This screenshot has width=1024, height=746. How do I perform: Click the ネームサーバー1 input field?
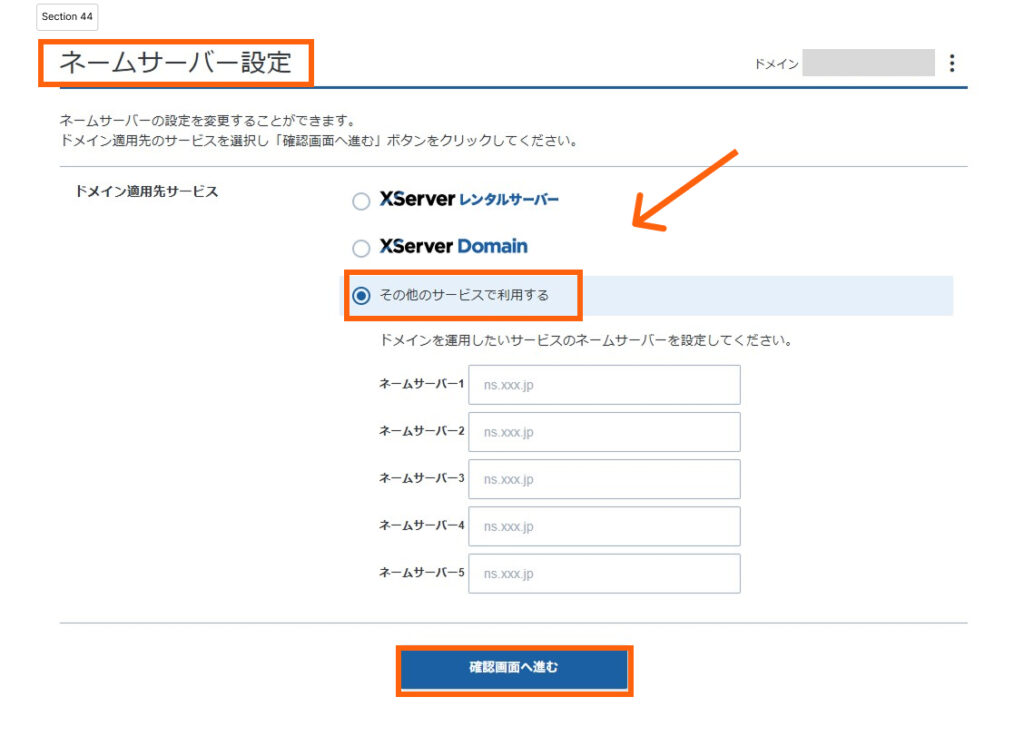point(604,385)
